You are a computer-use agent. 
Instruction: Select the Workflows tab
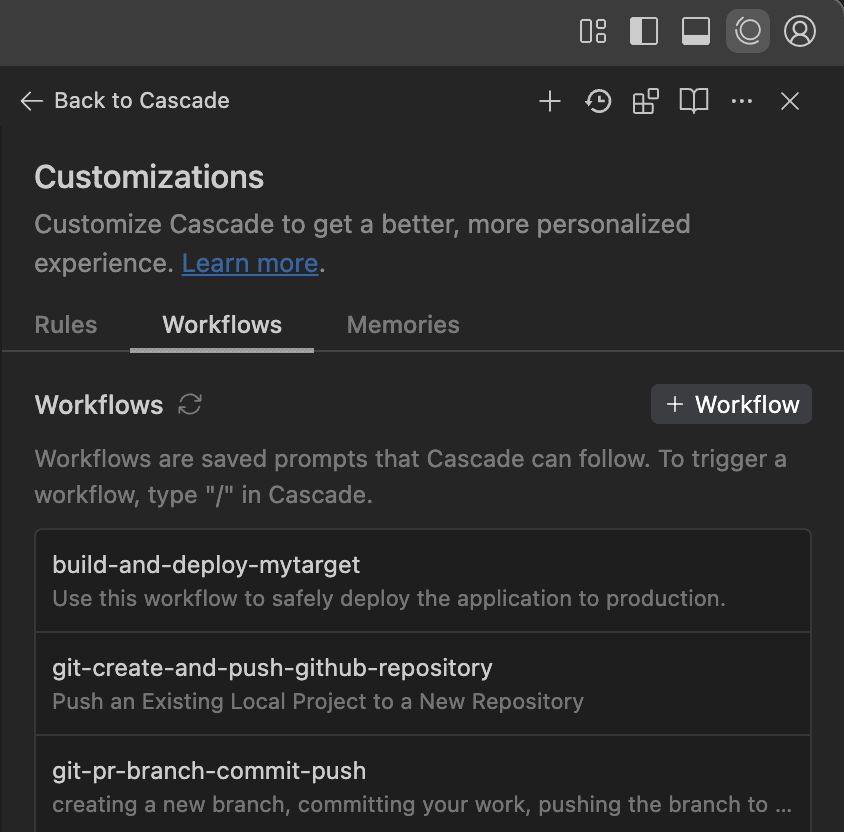point(222,325)
